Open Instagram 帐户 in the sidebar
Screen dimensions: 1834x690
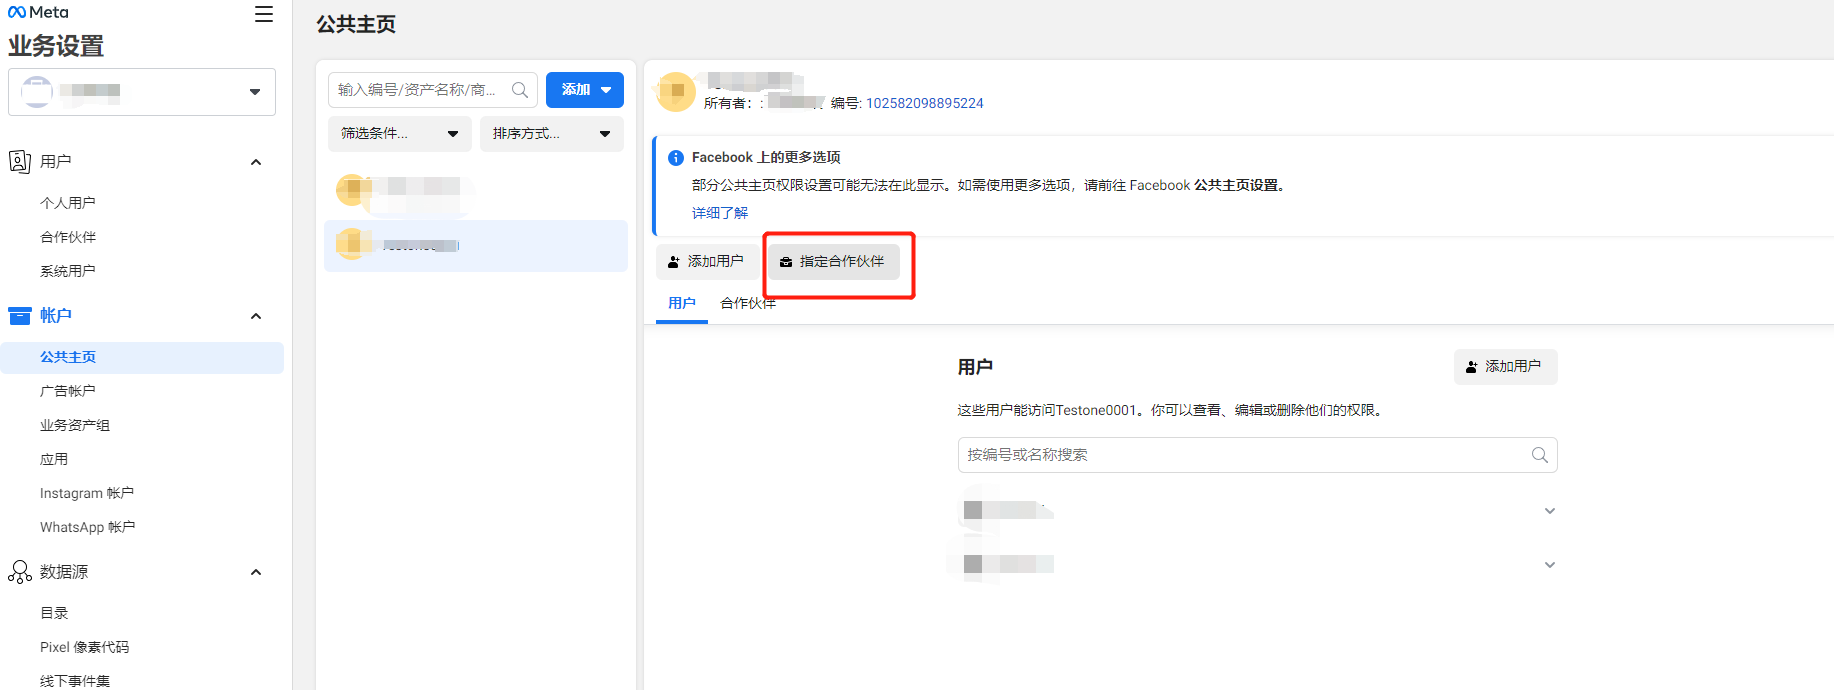87,493
